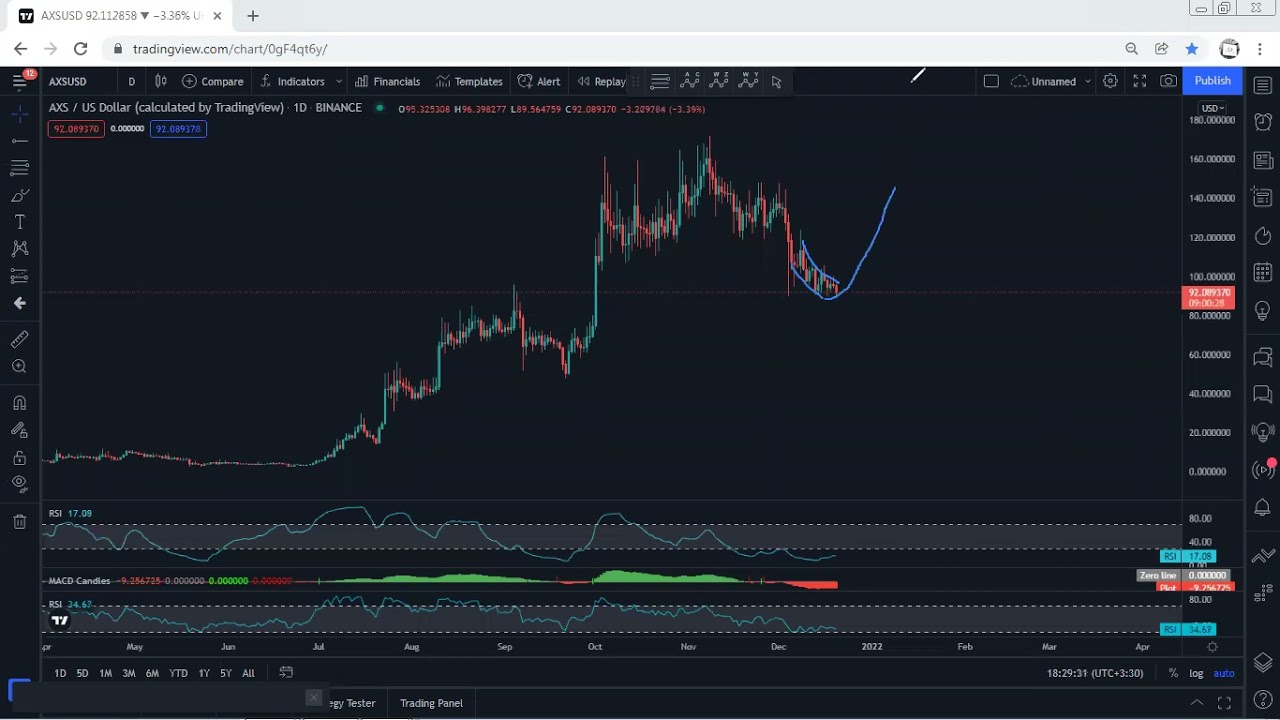Expand the favorite indicators dropdown arrow
Image resolution: width=1280 pixels, height=720 pixels.
339,81
